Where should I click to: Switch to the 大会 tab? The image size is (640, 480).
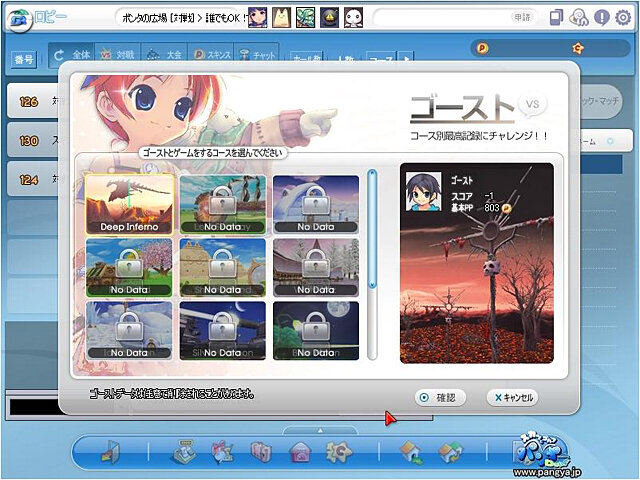pyautogui.click(x=164, y=54)
